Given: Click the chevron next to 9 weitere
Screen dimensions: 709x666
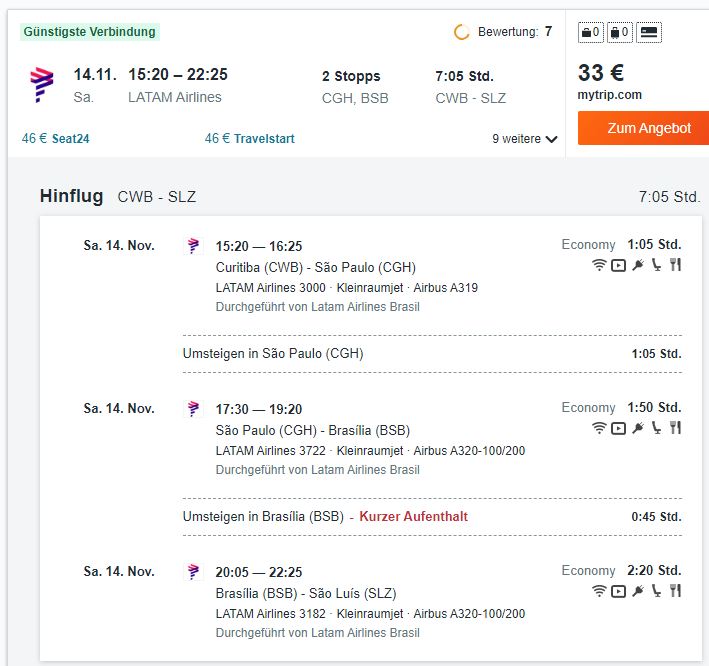Looking at the screenshot, I should pyautogui.click(x=551, y=139).
